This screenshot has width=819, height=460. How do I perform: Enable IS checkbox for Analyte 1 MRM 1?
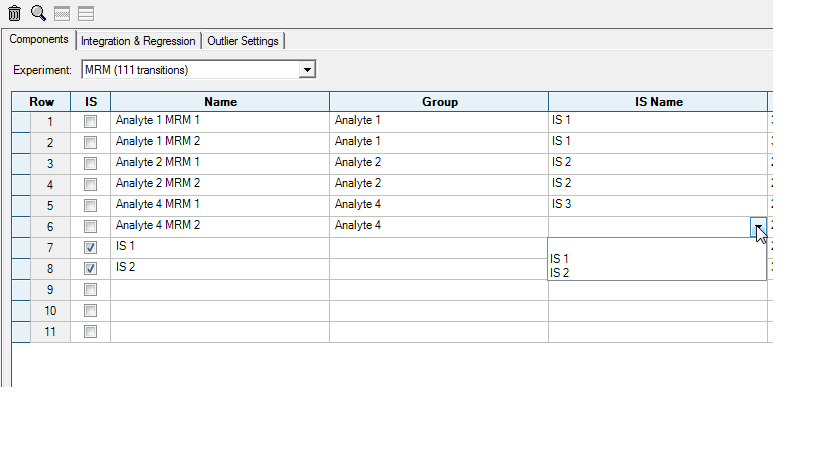click(90, 121)
